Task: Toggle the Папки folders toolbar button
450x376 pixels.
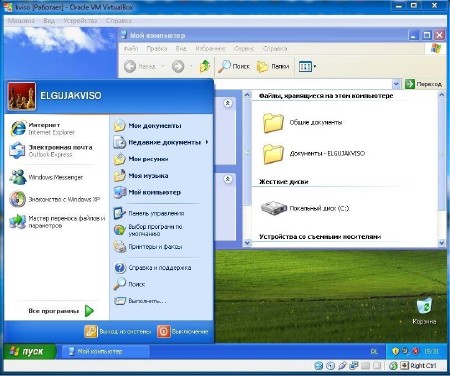Action: tap(273, 67)
